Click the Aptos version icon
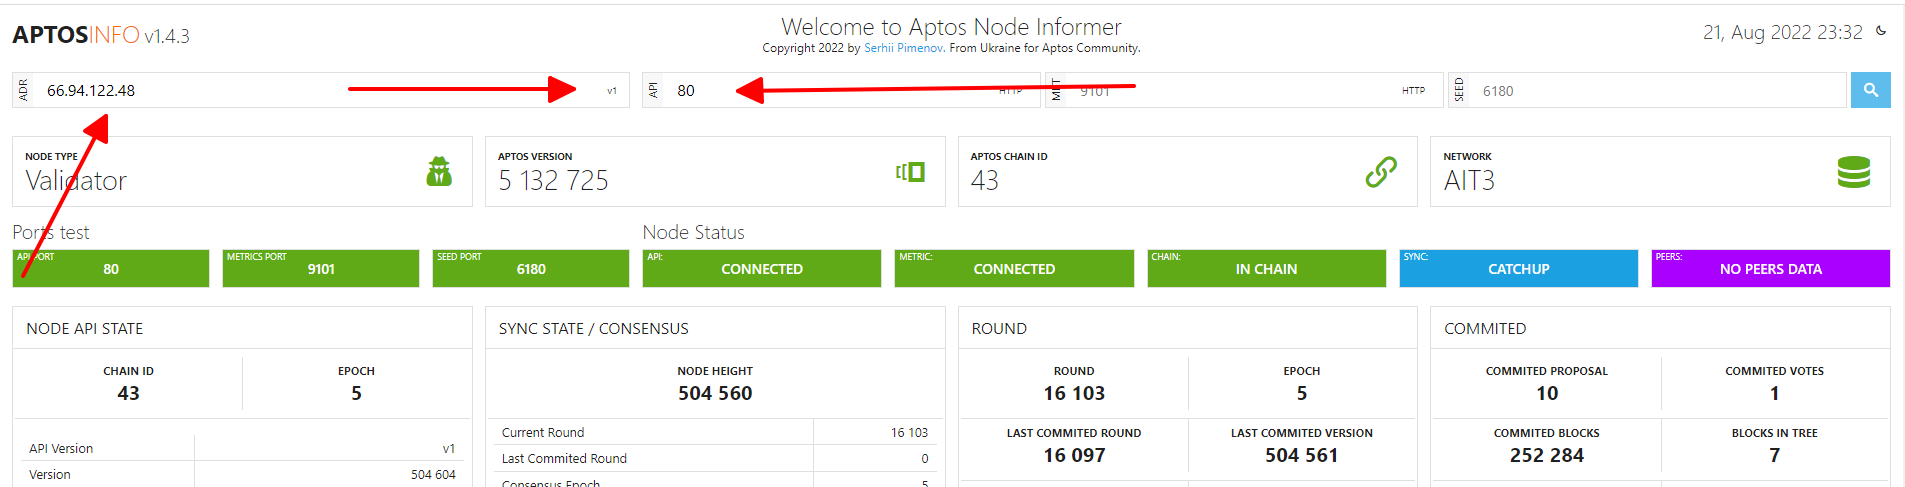1905x487 pixels. pos(911,172)
